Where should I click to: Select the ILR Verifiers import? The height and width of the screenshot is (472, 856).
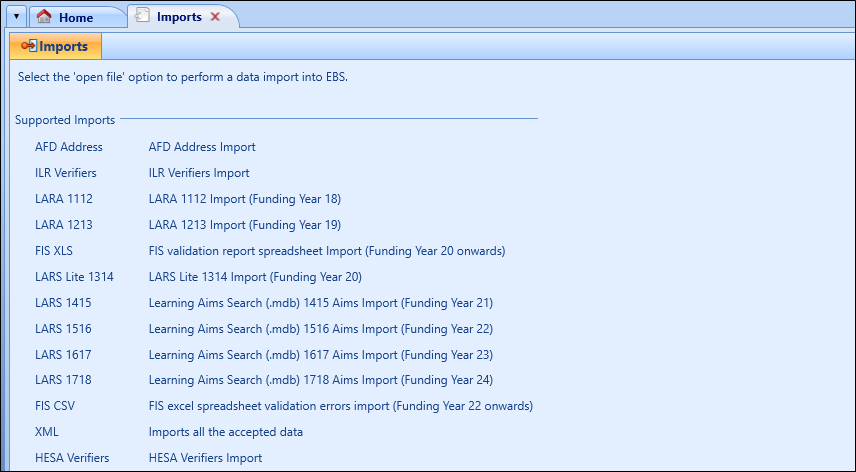pyautogui.click(x=66, y=173)
